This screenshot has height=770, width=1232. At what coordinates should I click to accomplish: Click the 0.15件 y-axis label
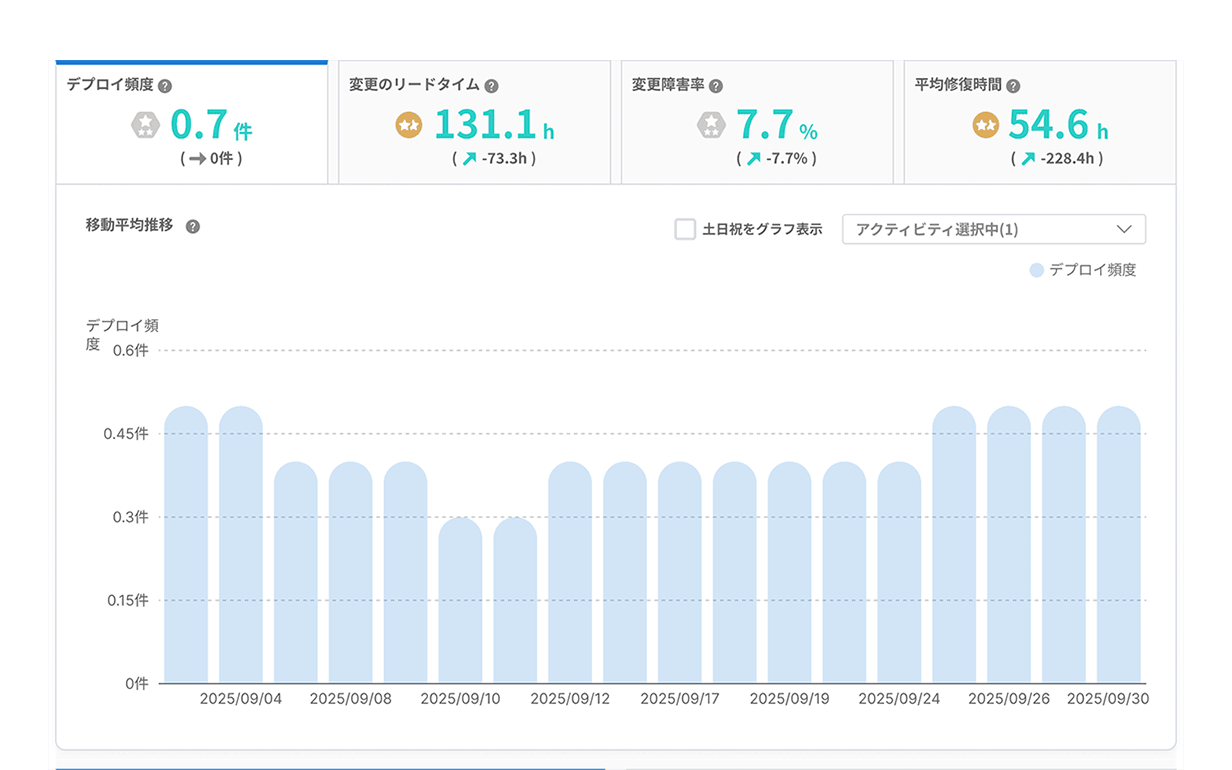click(x=126, y=600)
